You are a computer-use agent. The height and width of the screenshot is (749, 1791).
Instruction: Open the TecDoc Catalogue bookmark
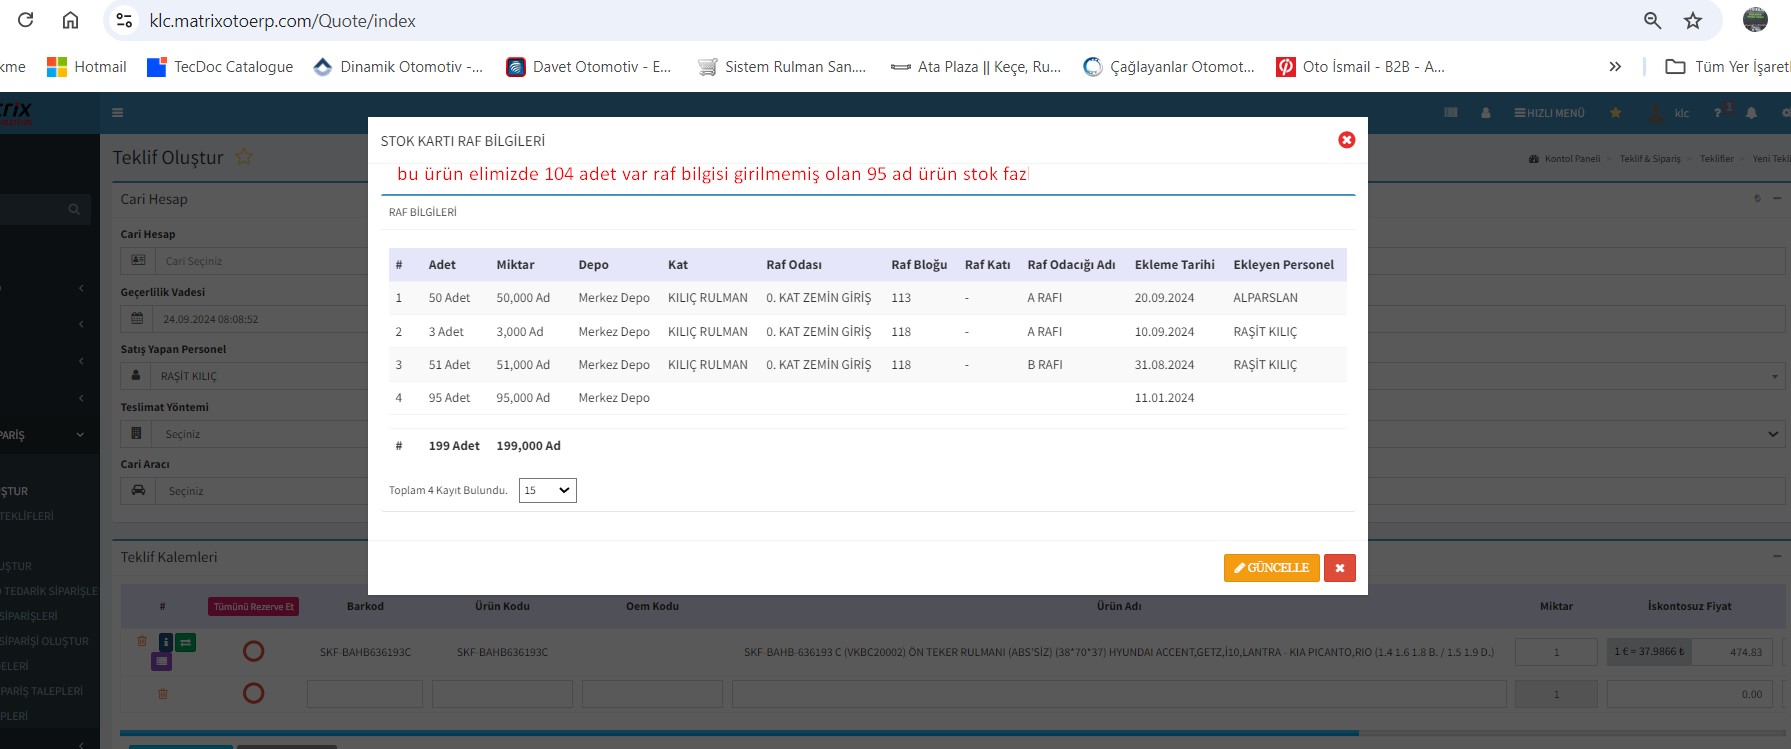(220, 67)
